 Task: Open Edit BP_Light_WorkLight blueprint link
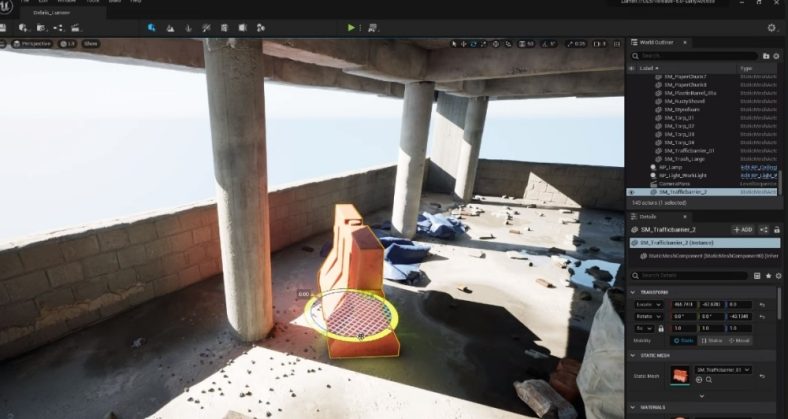(758, 175)
